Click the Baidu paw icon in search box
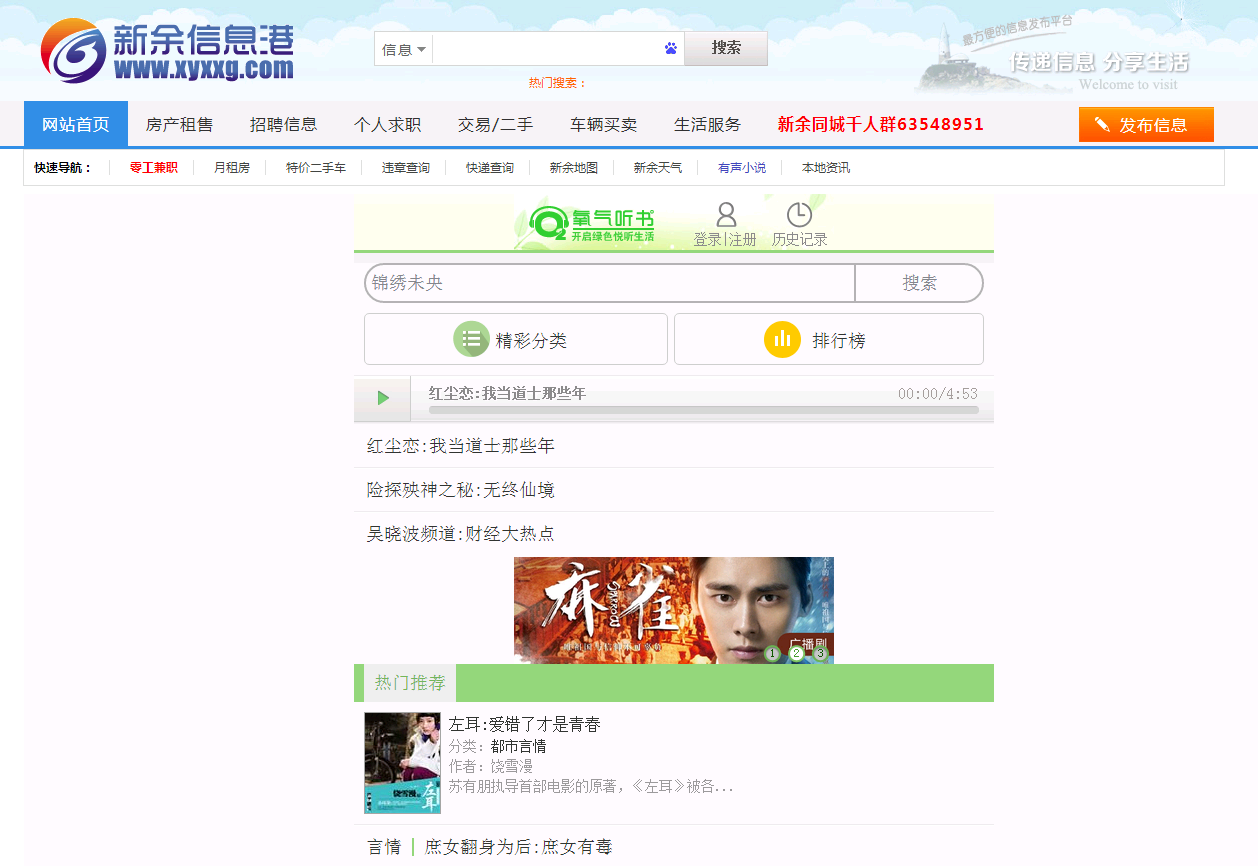Viewport: 1258px width, 866px height. coord(670,48)
